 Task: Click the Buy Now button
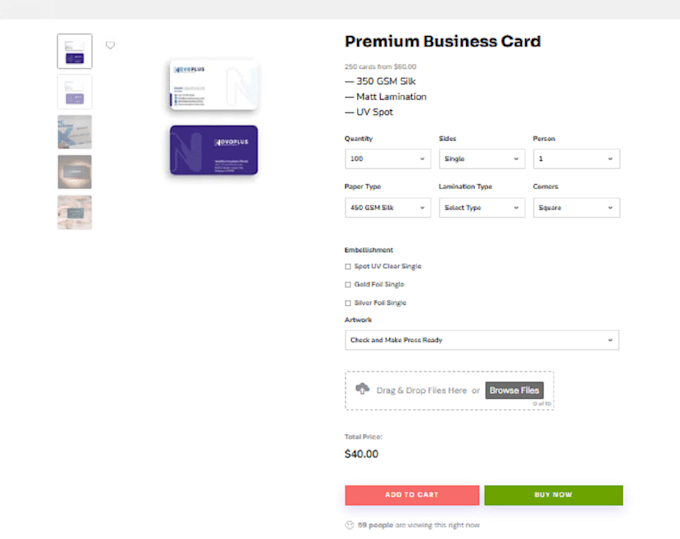(553, 495)
